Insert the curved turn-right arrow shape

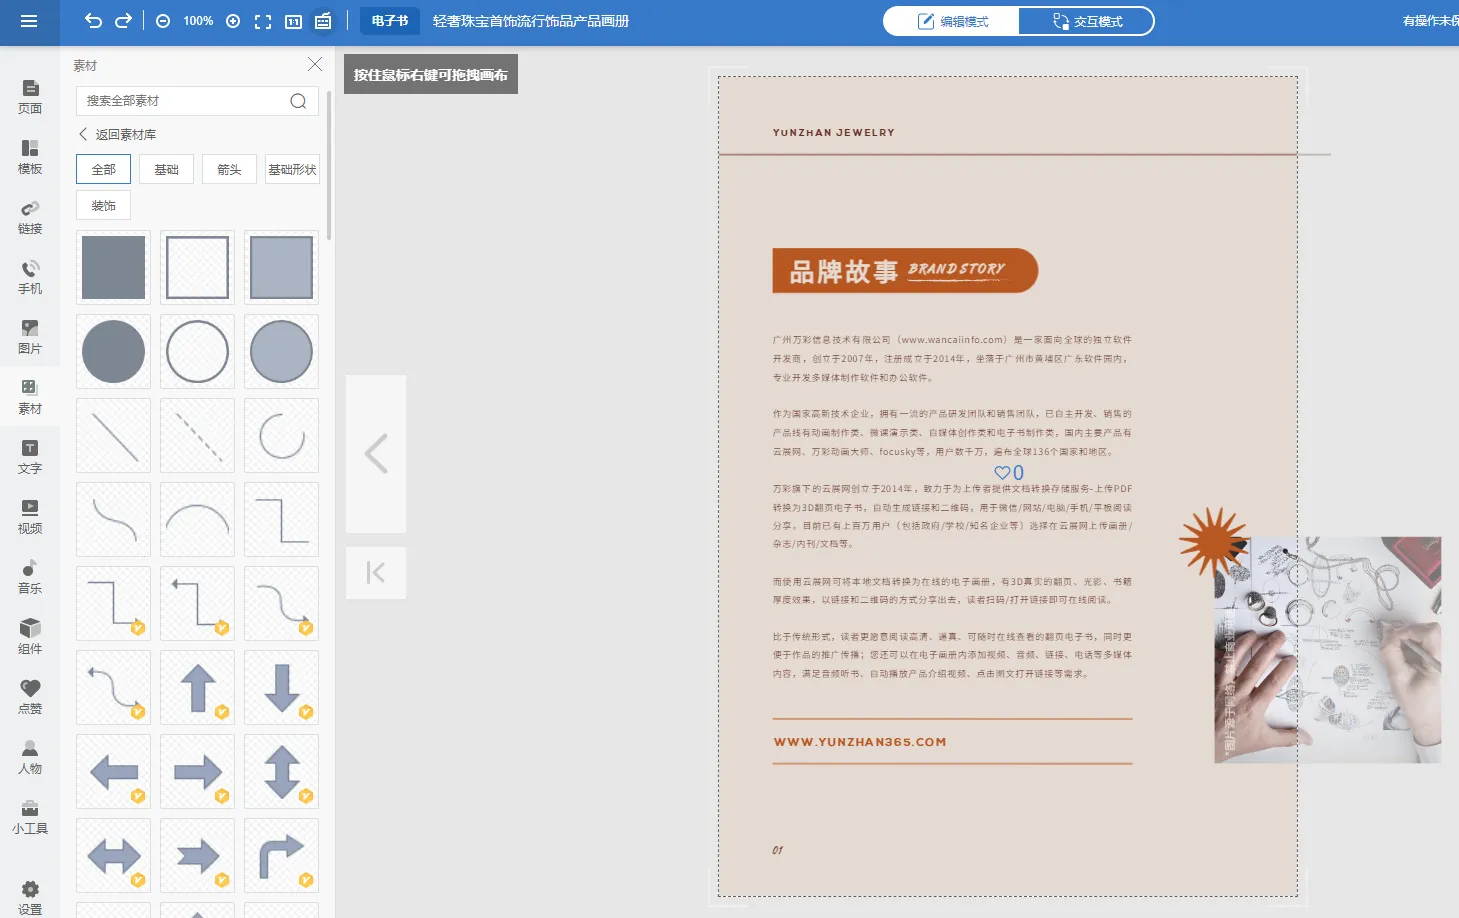tap(281, 855)
